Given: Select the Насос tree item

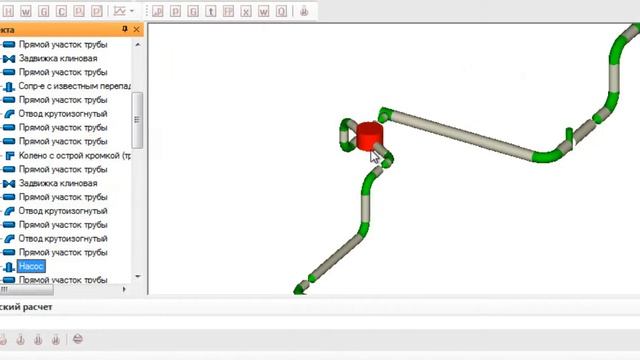Looking at the screenshot, I should pyautogui.click(x=31, y=267).
